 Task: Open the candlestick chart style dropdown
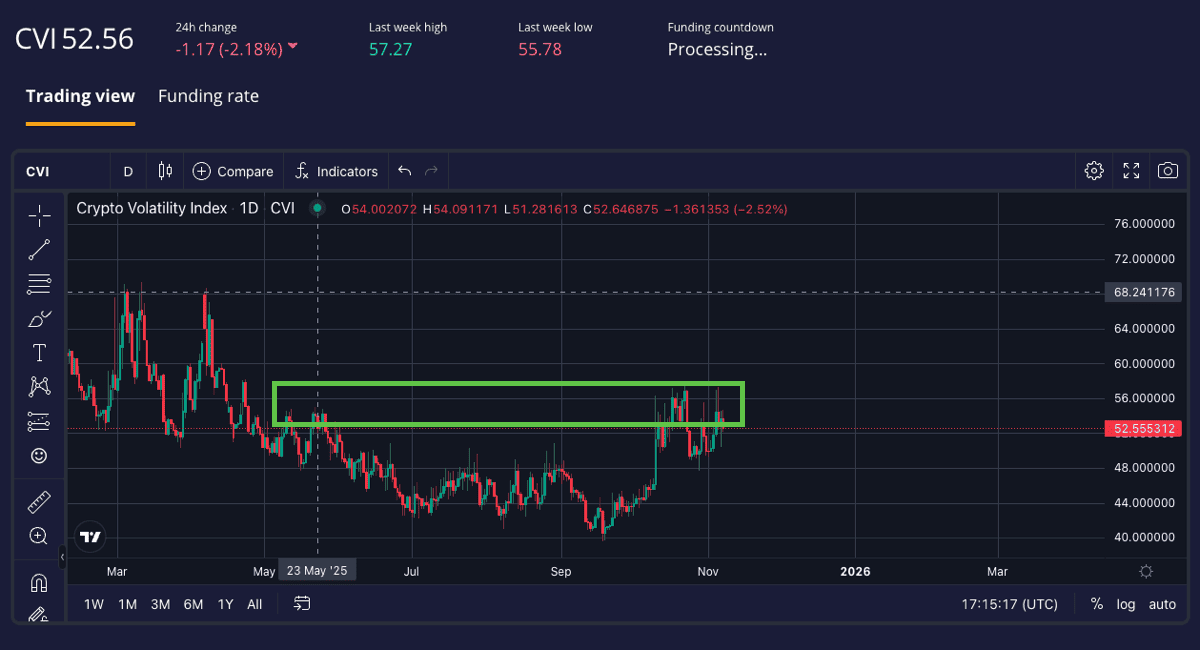coord(165,171)
